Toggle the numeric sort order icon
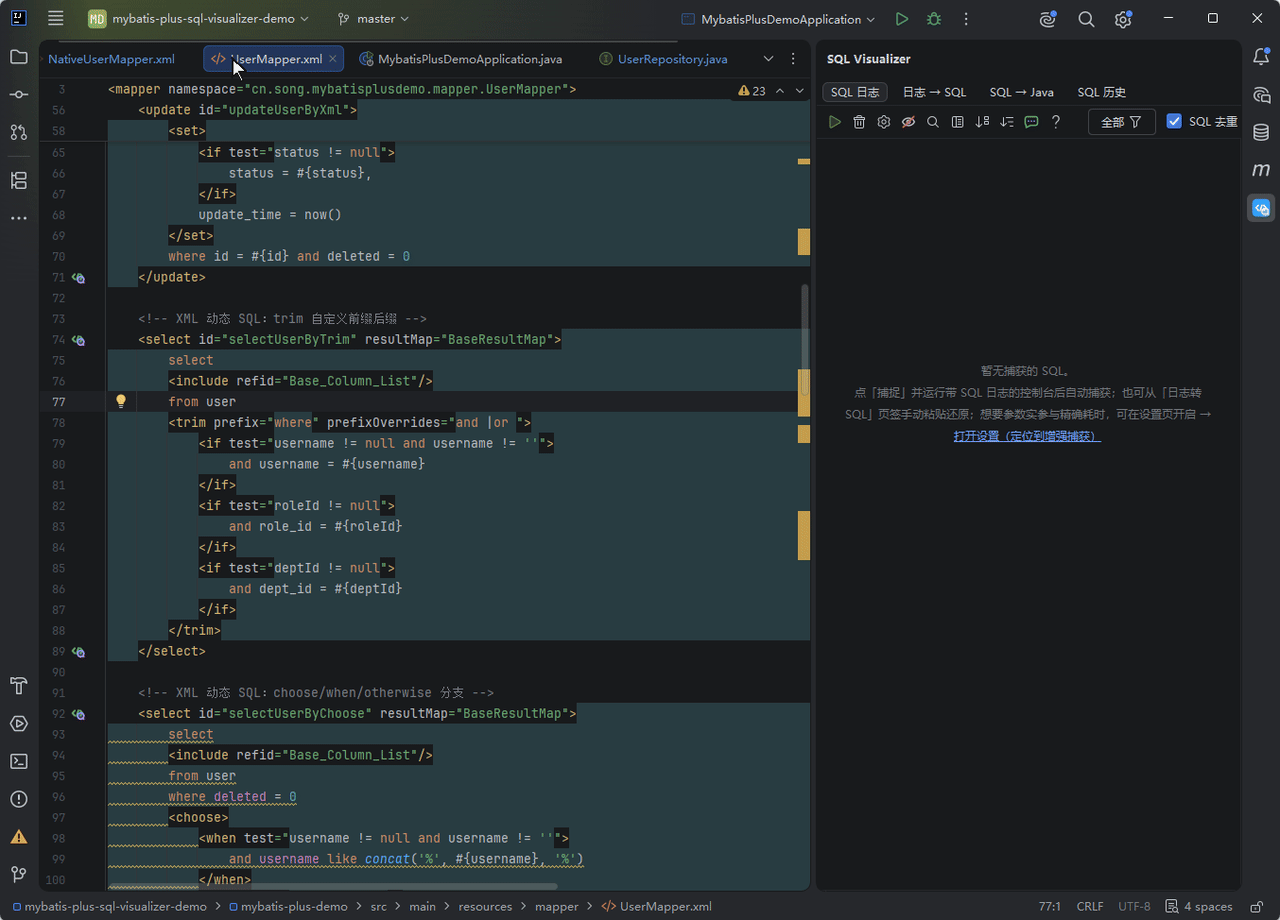The width and height of the screenshot is (1280, 920). 982,122
